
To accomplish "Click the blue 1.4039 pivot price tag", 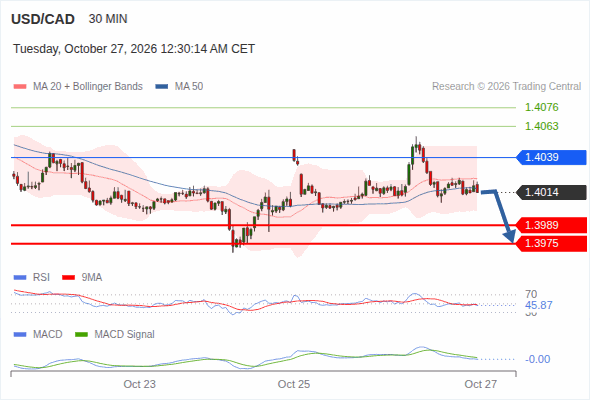I will (x=551, y=157).
